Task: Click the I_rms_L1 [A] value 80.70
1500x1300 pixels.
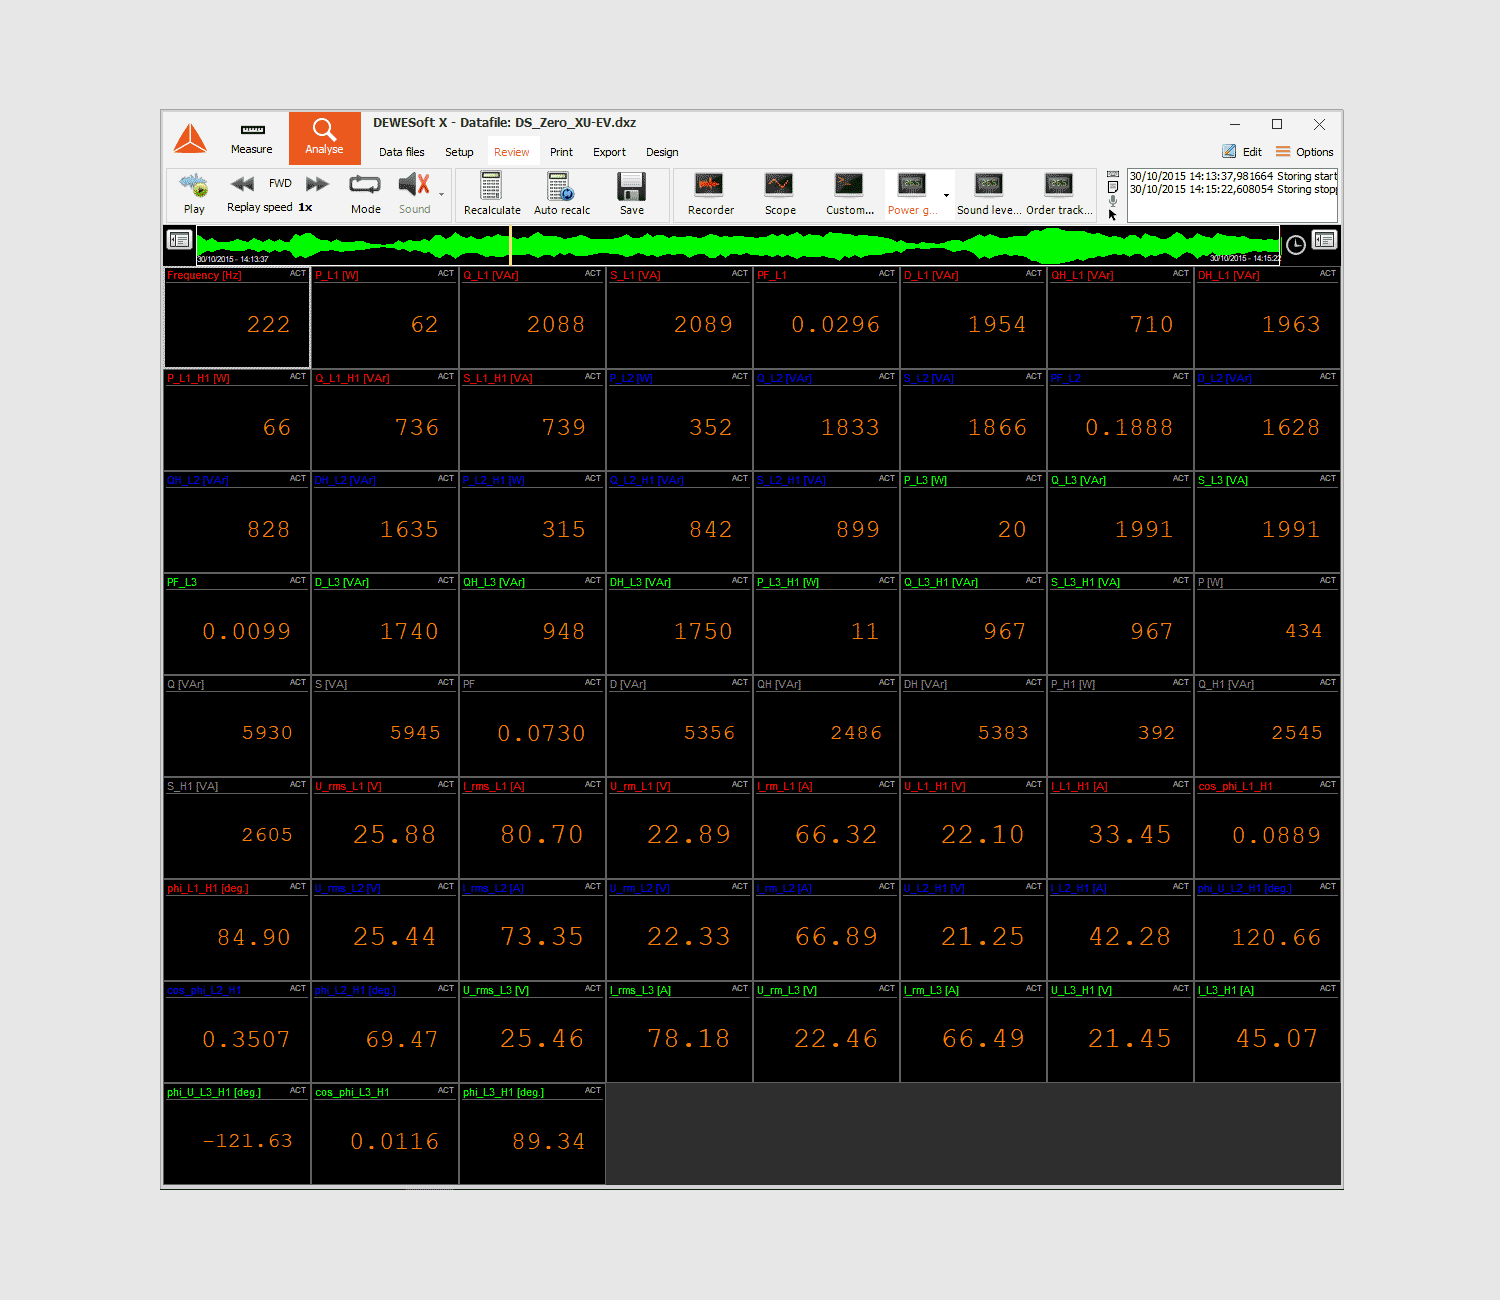Action: click(541, 835)
